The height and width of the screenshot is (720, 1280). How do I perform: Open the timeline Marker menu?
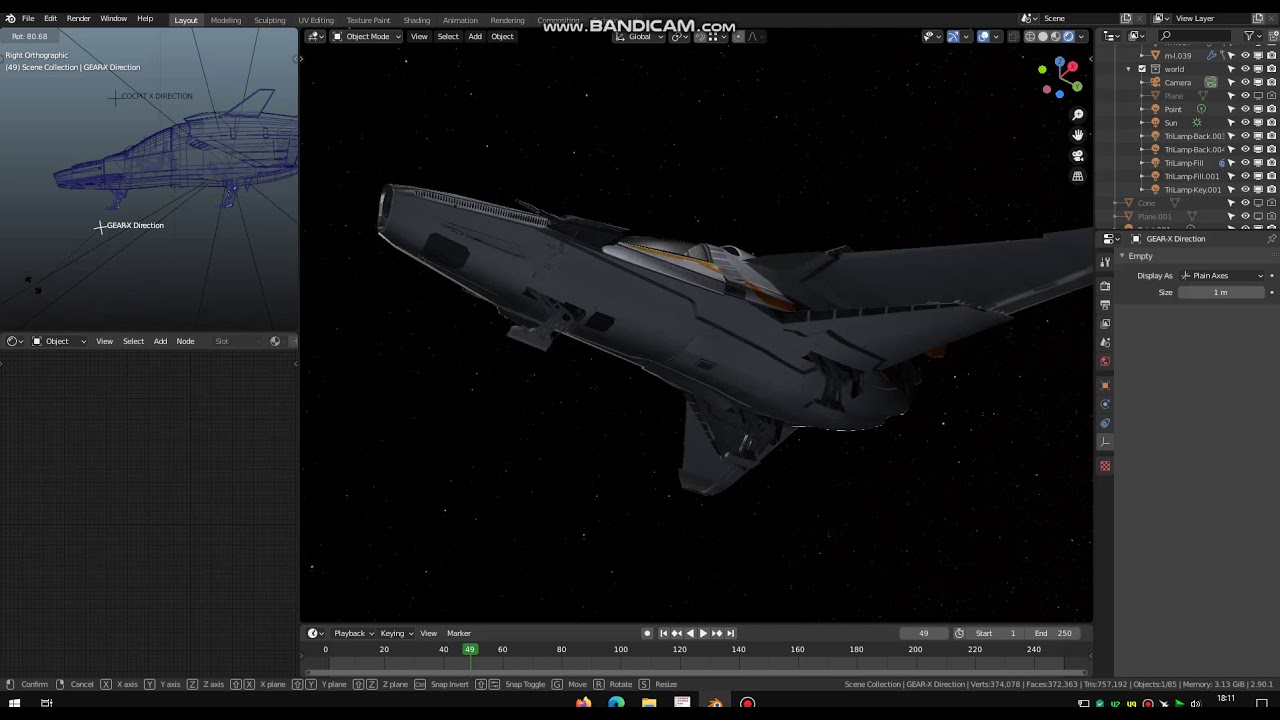(459, 633)
